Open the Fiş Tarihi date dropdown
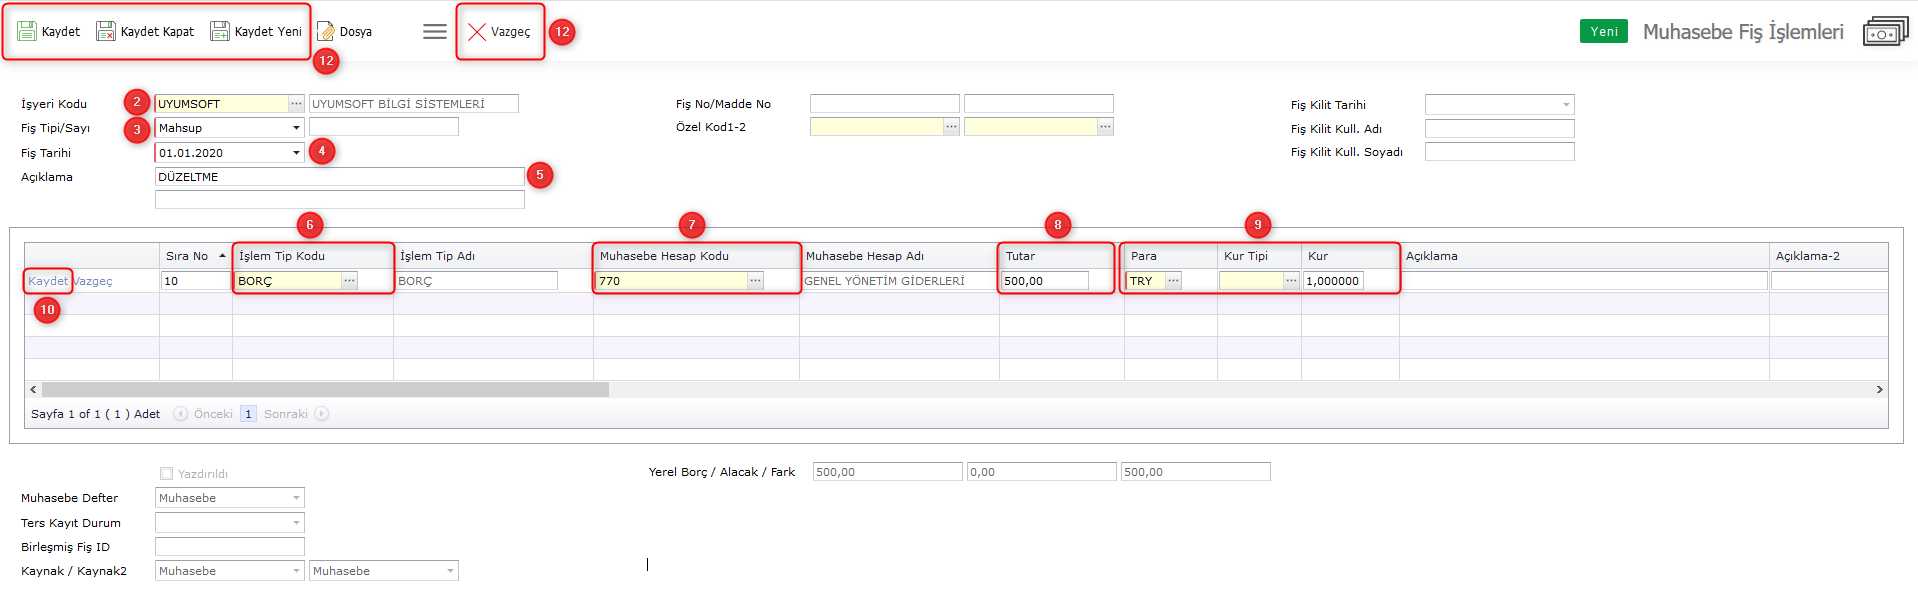This screenshot has height=594, width=1918. click(x=296, y=153)
